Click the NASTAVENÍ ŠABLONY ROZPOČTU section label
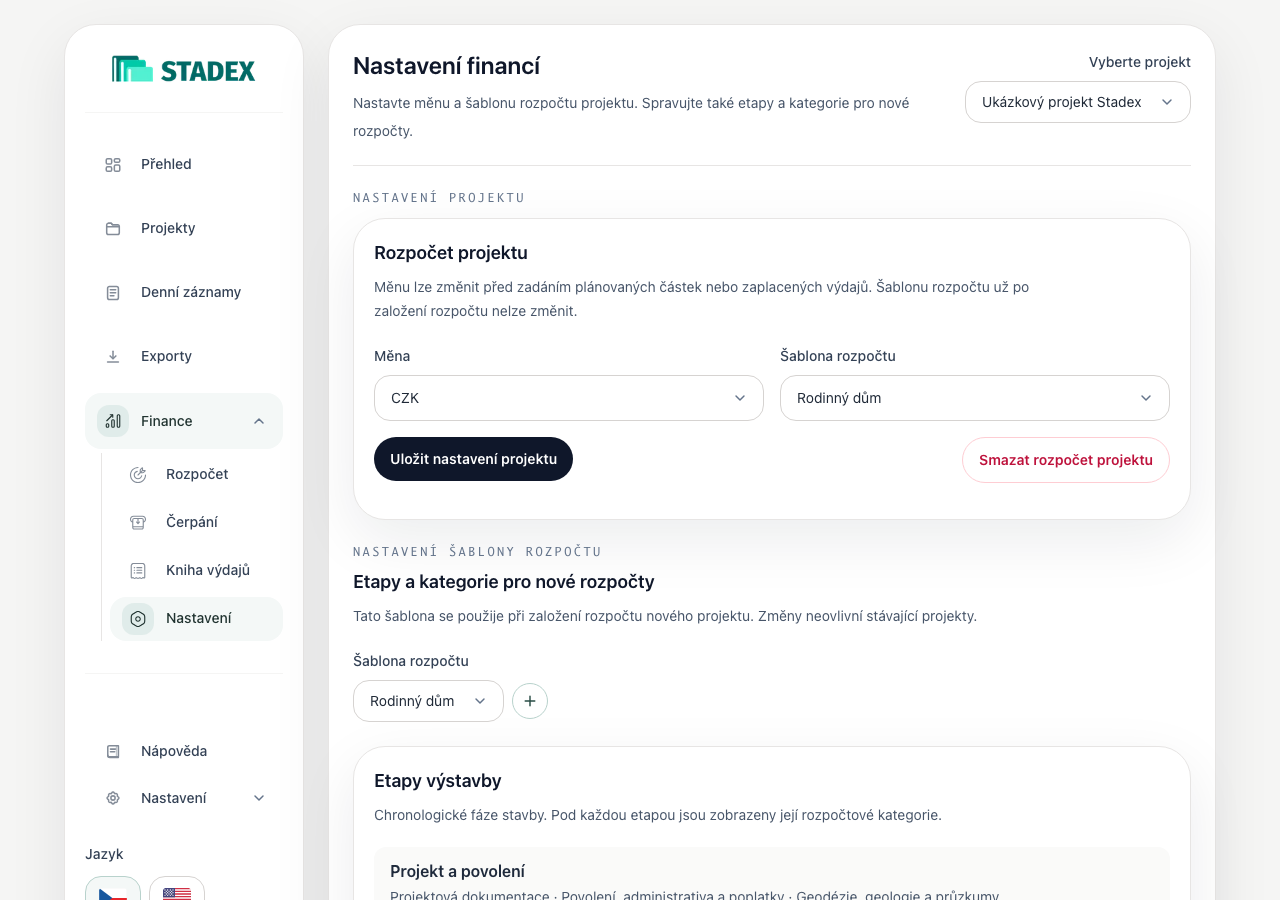 478,552
